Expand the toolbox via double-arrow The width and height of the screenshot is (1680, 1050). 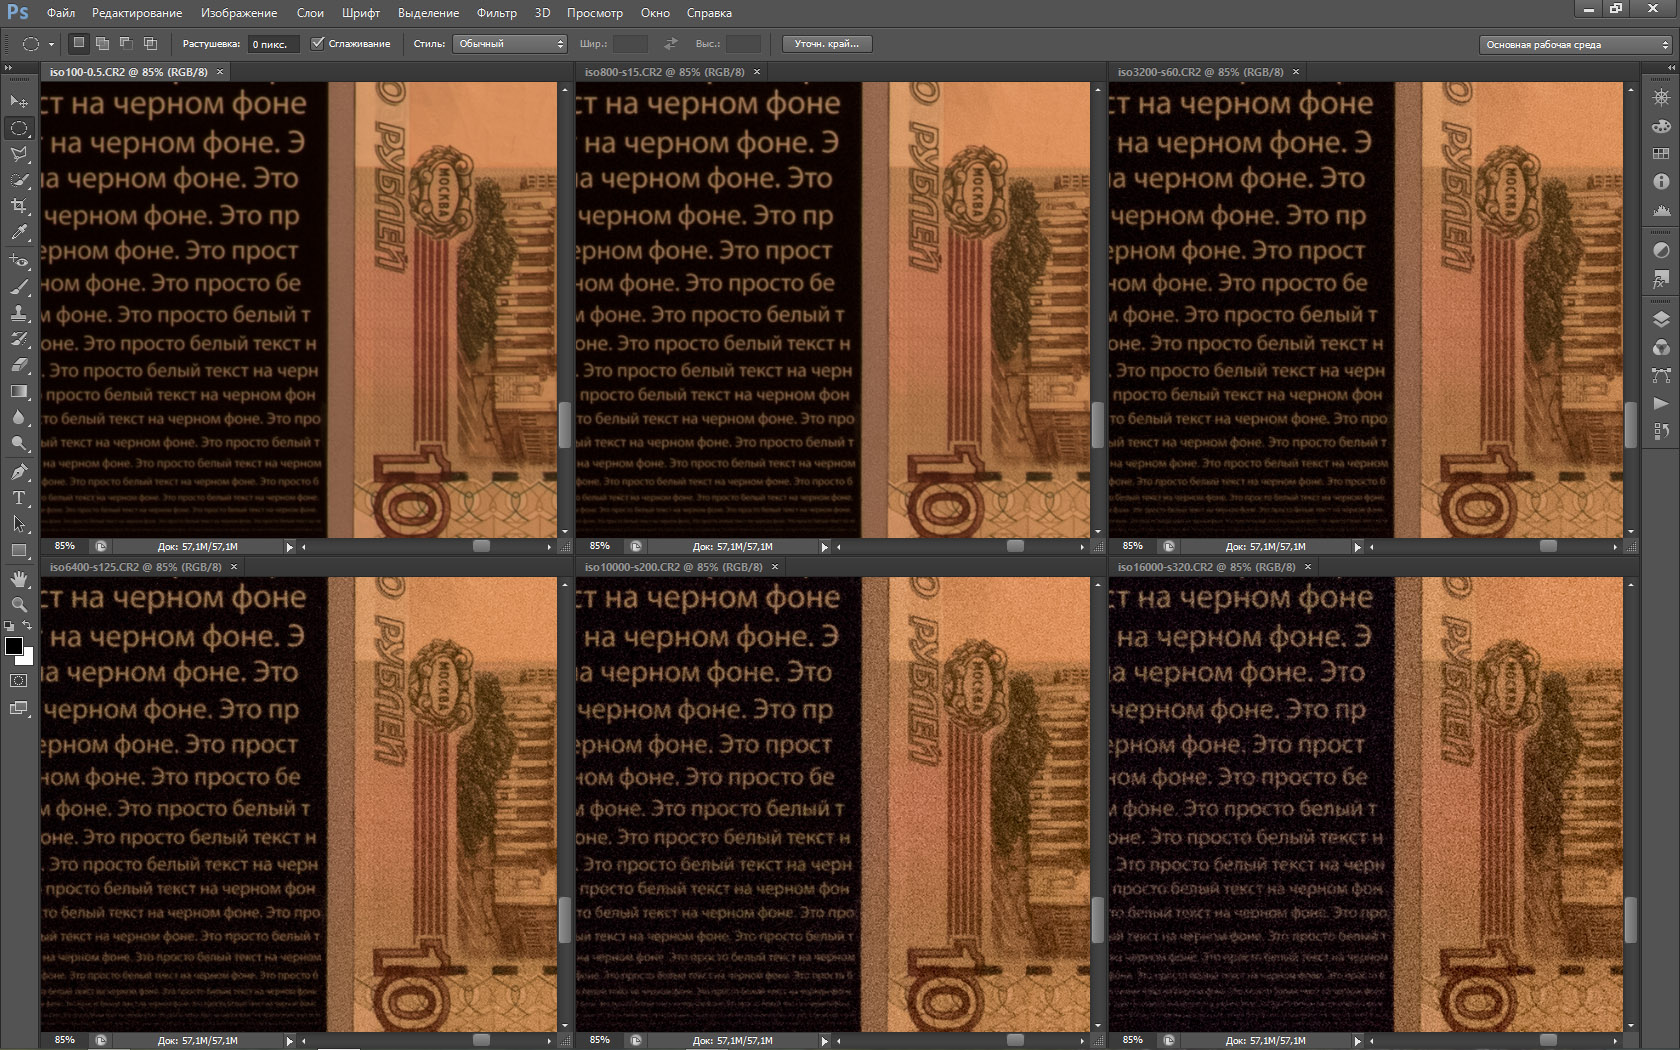point(9,68)
